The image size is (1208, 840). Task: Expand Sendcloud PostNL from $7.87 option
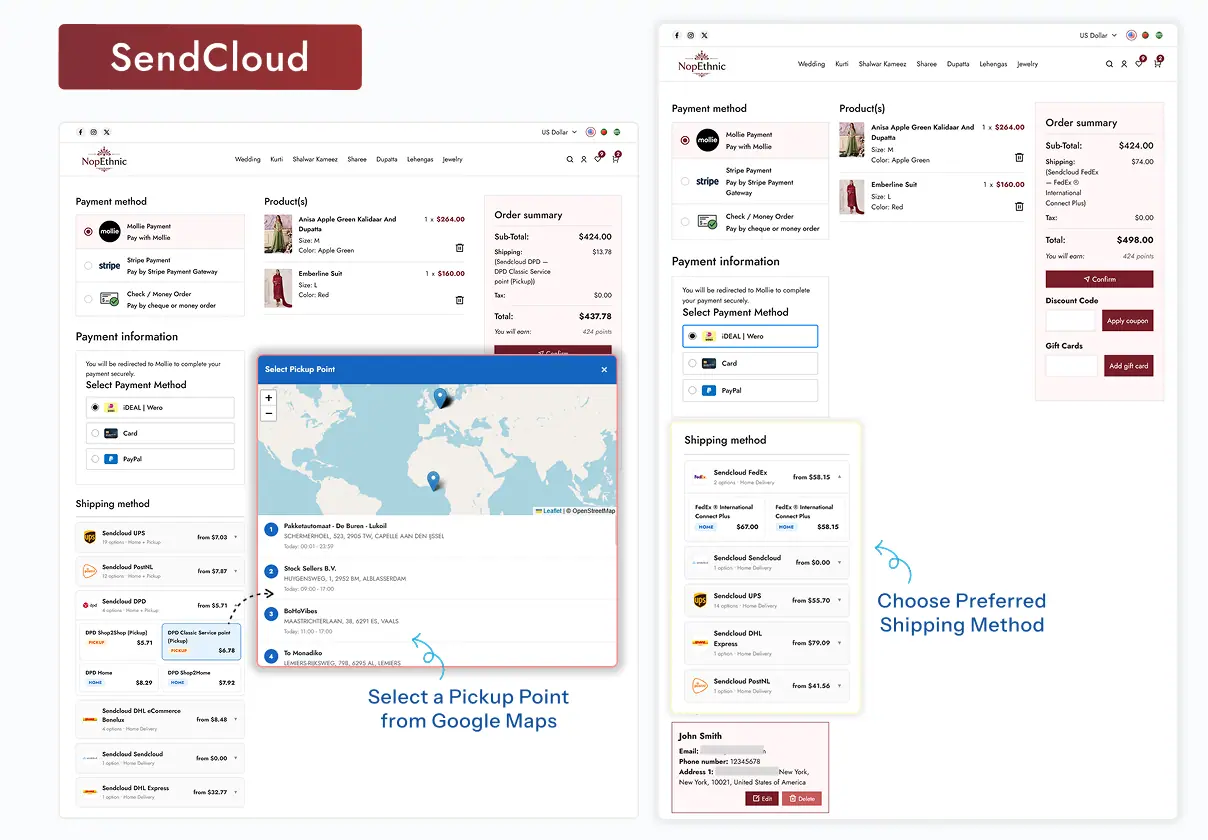tap(160, 571)
